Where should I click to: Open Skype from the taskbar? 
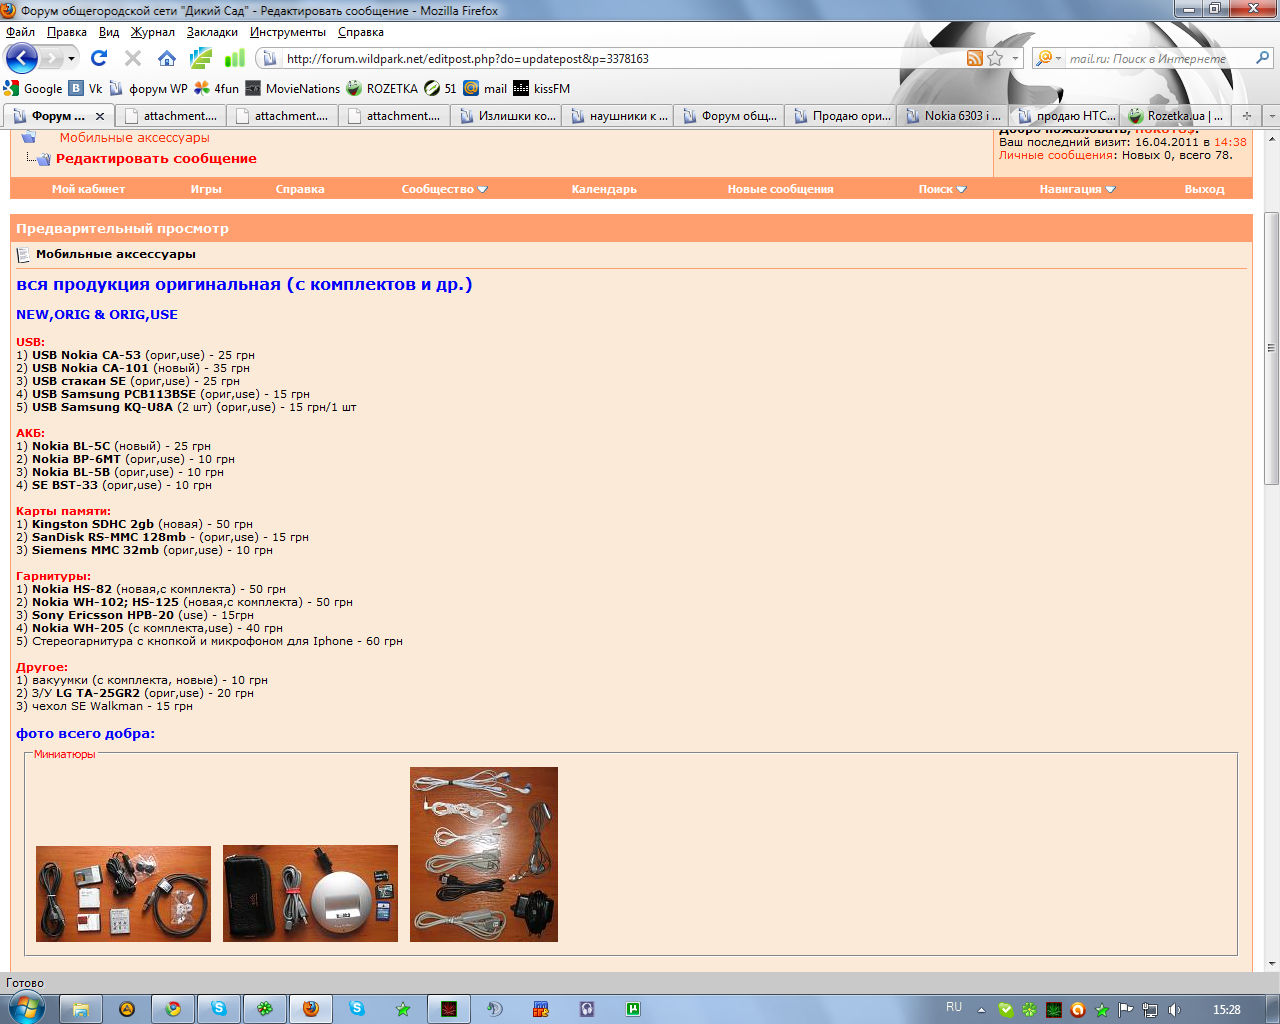219,1009
